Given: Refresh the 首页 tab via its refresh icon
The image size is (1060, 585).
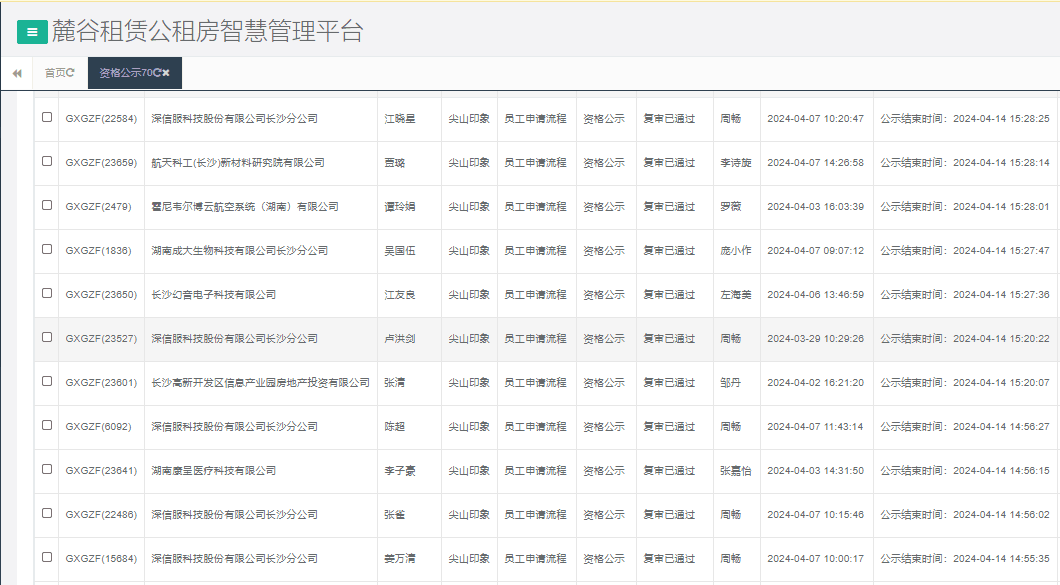Looking at the screenshot, I should click(x=70, y=72).
